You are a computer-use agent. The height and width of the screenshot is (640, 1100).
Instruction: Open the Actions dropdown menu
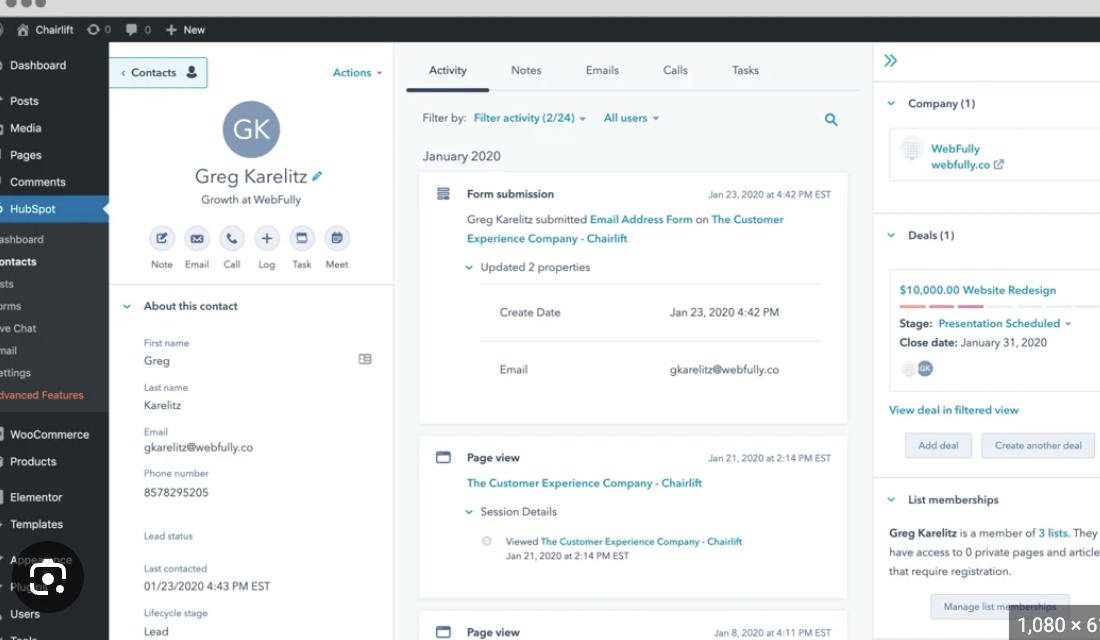pos(357,73)
